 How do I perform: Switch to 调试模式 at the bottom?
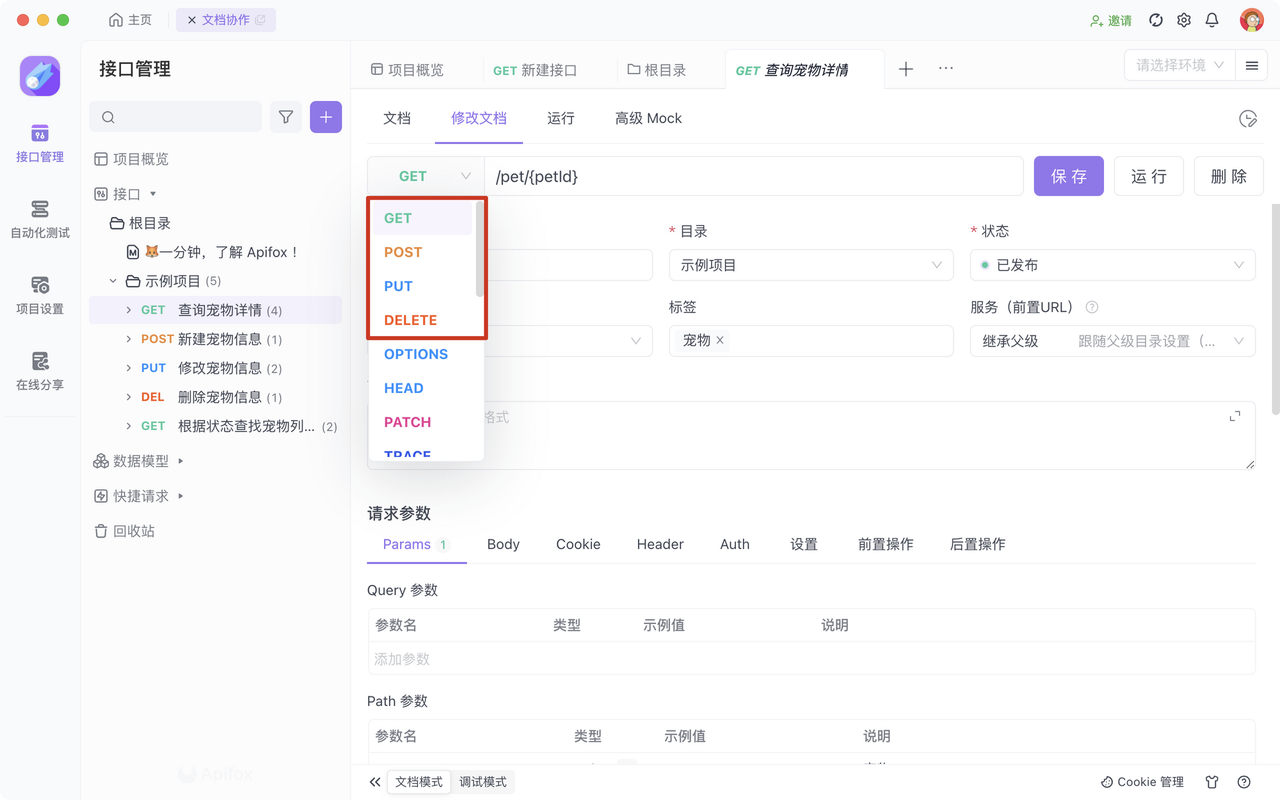click(x=483, y=782)
